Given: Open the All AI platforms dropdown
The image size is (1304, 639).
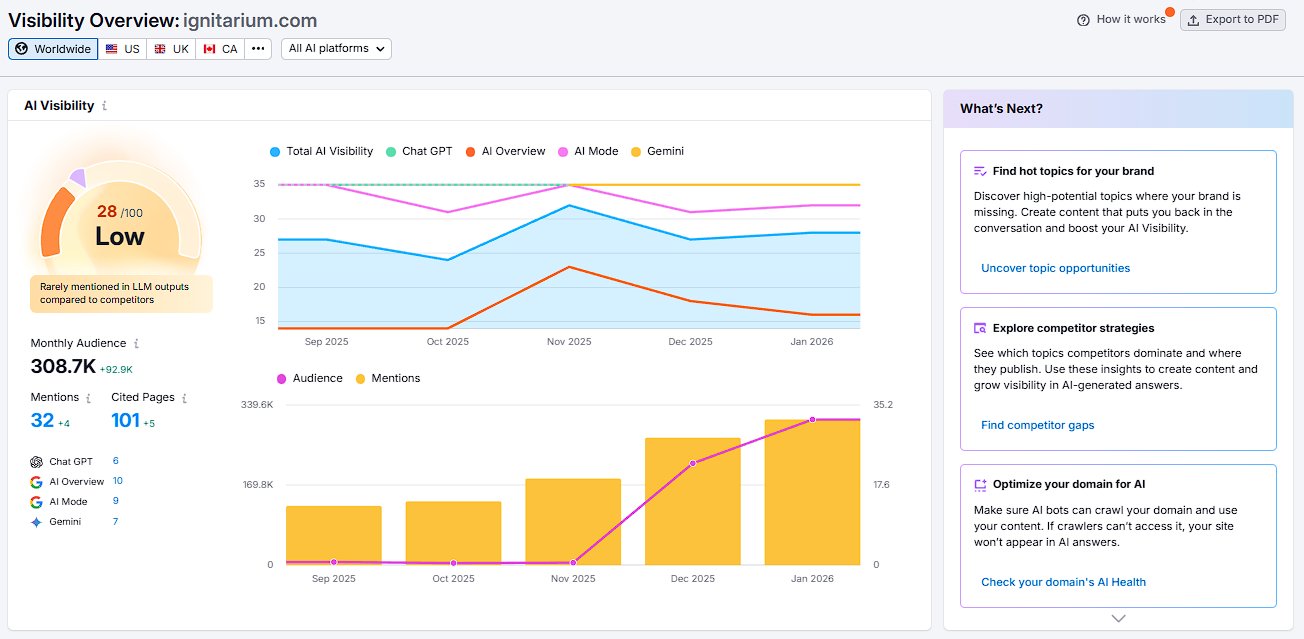Looking at the screenshot, I should [x=336, y=47].
